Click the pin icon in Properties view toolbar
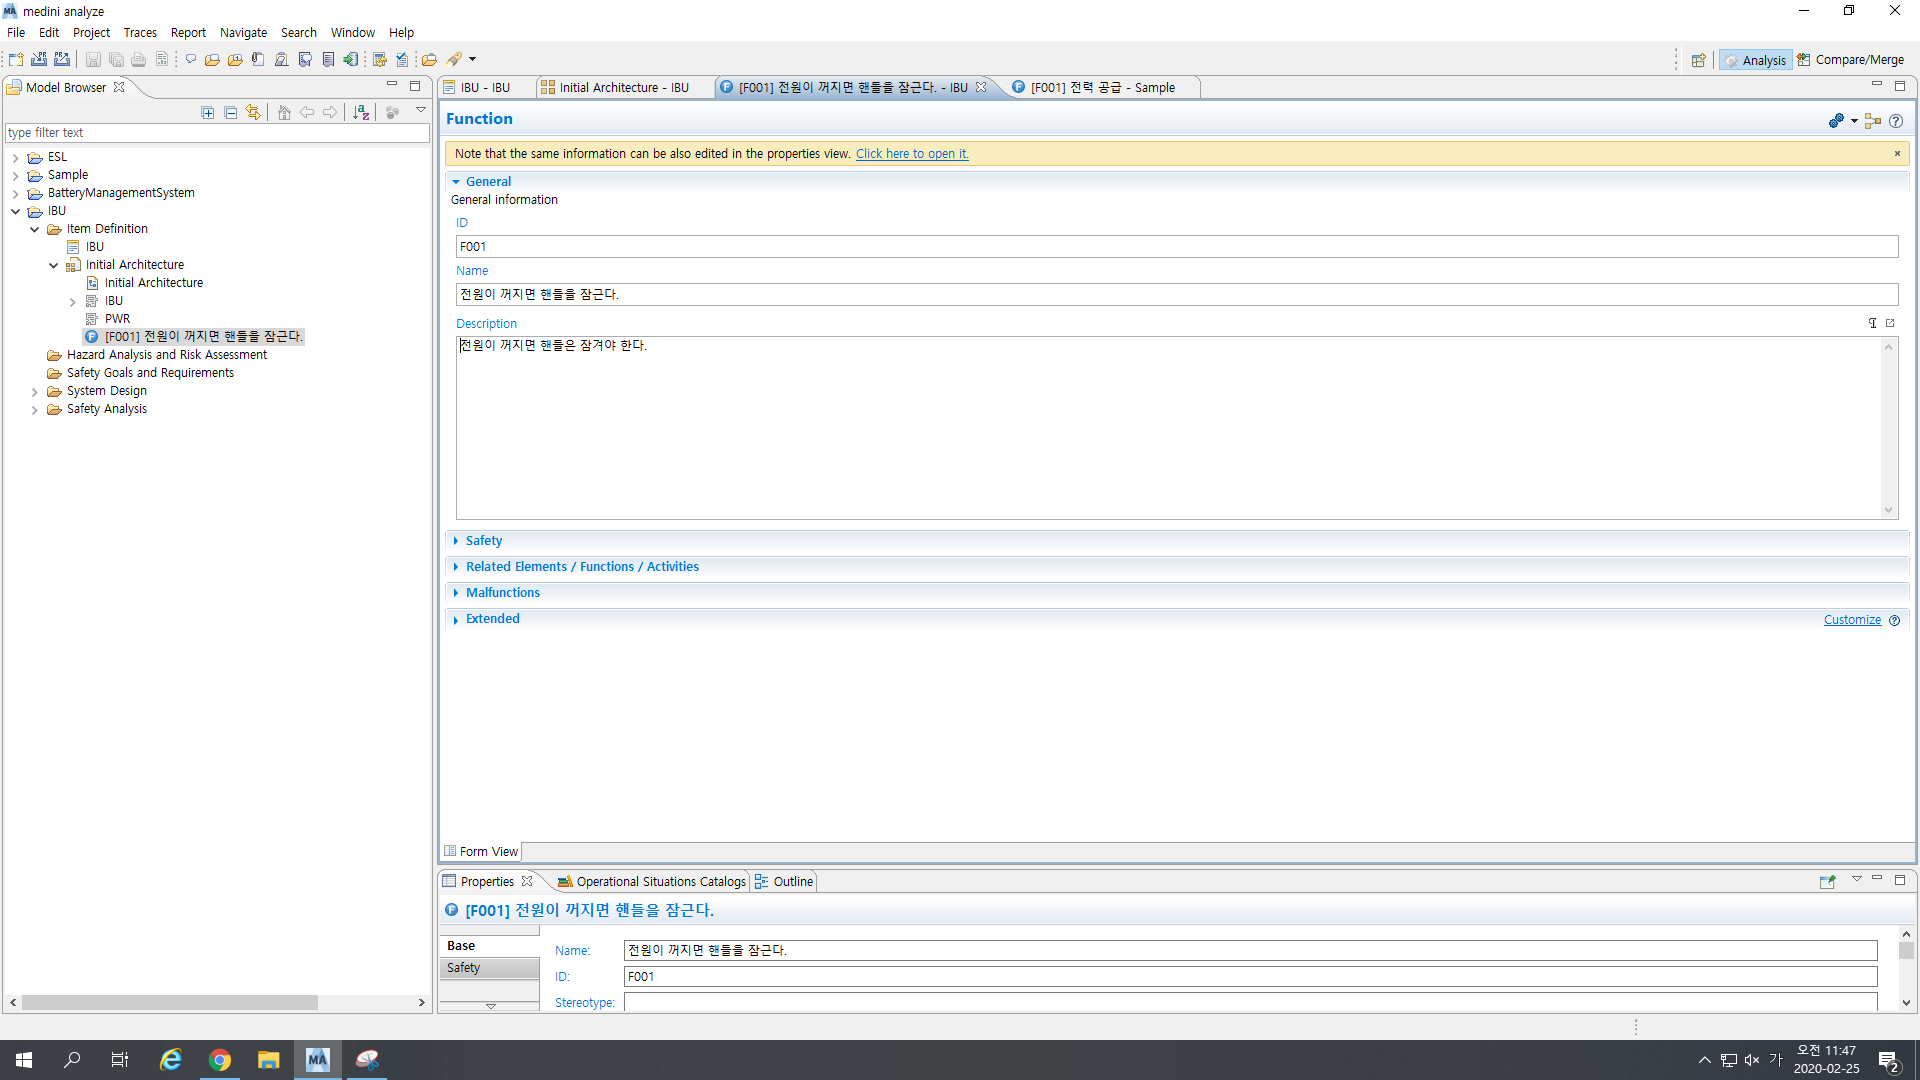This screenshot has width=1920, height=1080. pyautogui.click(x=1827, y=882)
